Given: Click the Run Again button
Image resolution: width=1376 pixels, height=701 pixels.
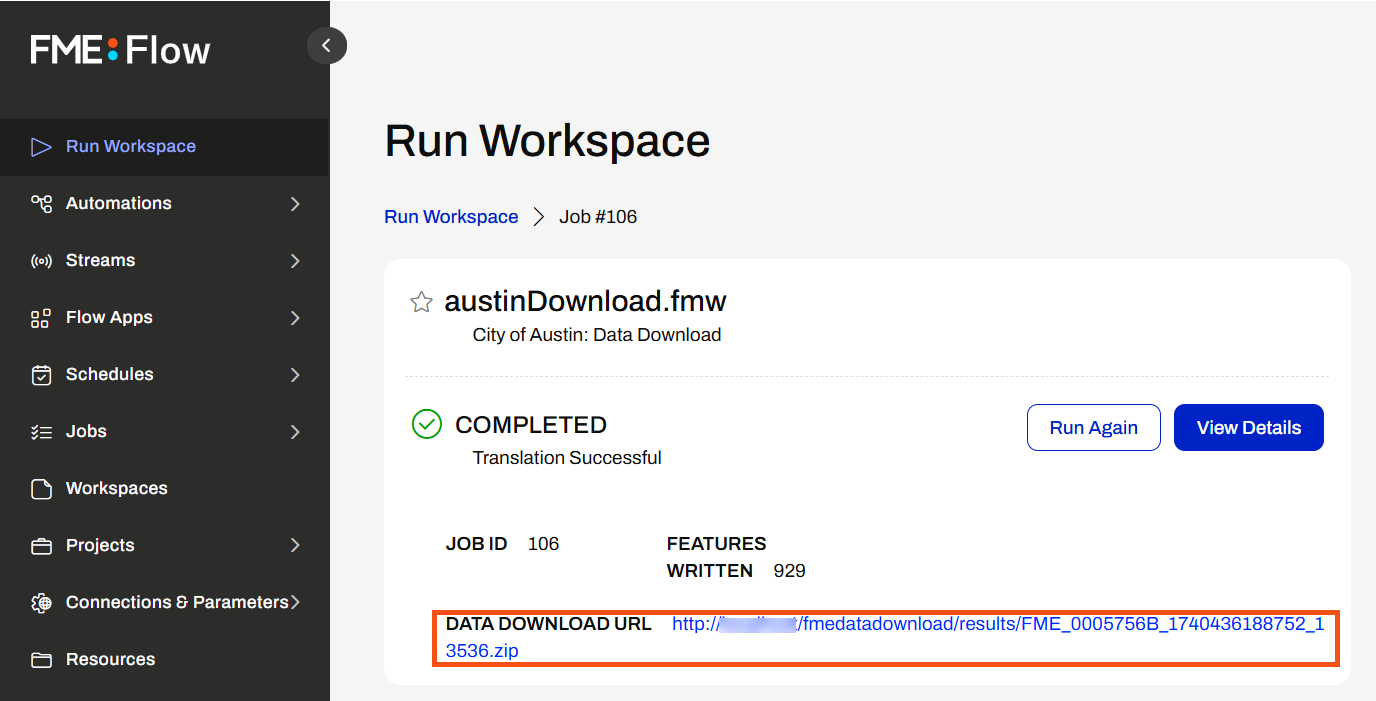Looking at the screenshot, I should pyautogui.click(x=1094, y=428).
